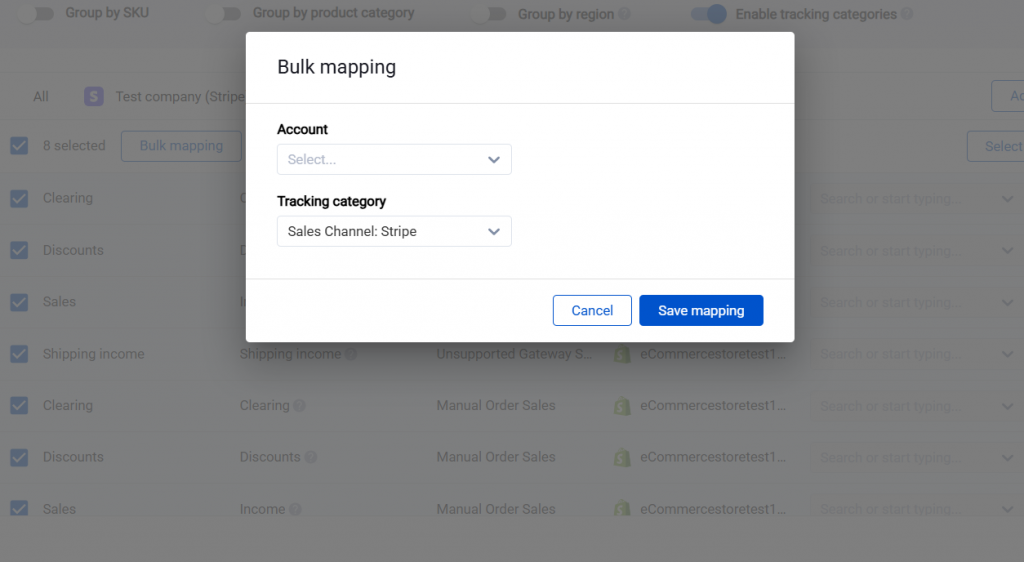Click Shopify icon in Manual Order Sales Clearing row

coord(622,406)
